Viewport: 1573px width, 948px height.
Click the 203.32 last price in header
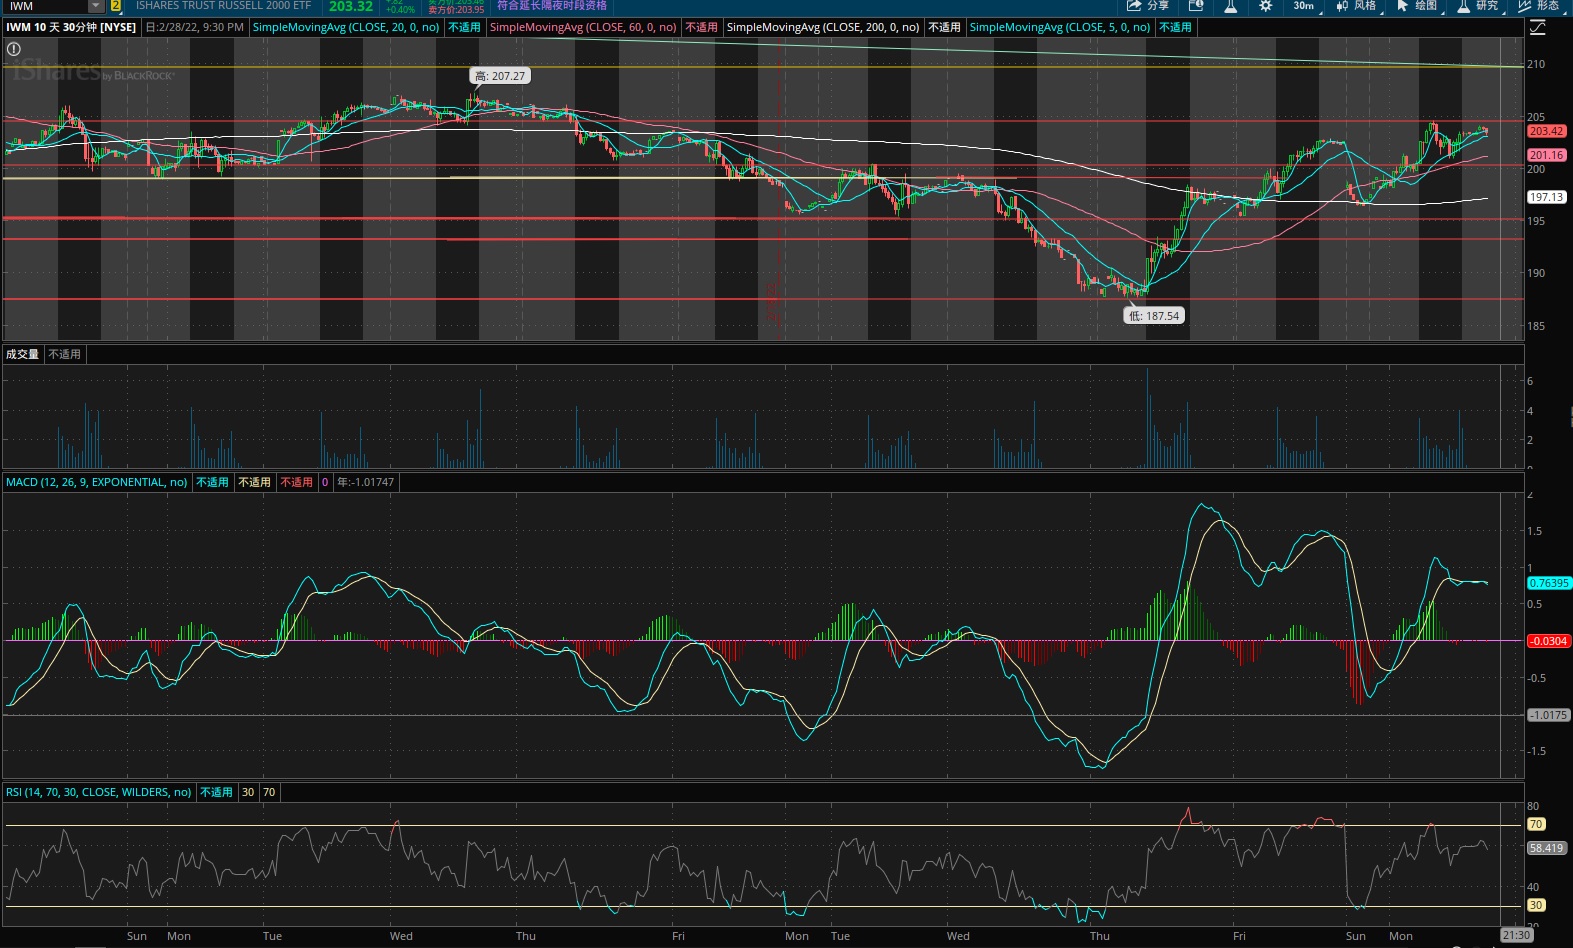click(x=351, y=6)
